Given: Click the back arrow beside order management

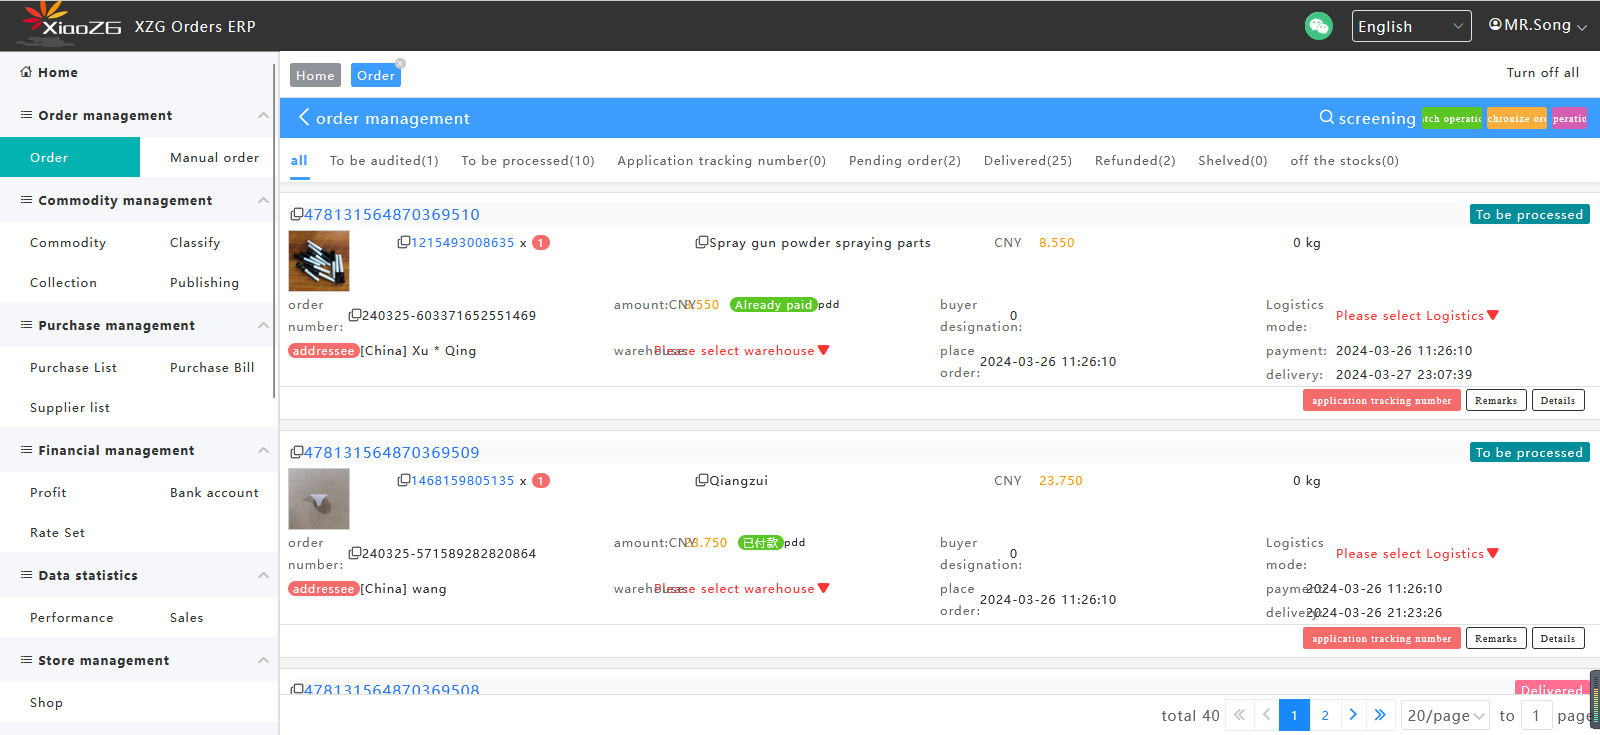Looking at the screenshot, I should pyautogui.click(x=303, y=117).
